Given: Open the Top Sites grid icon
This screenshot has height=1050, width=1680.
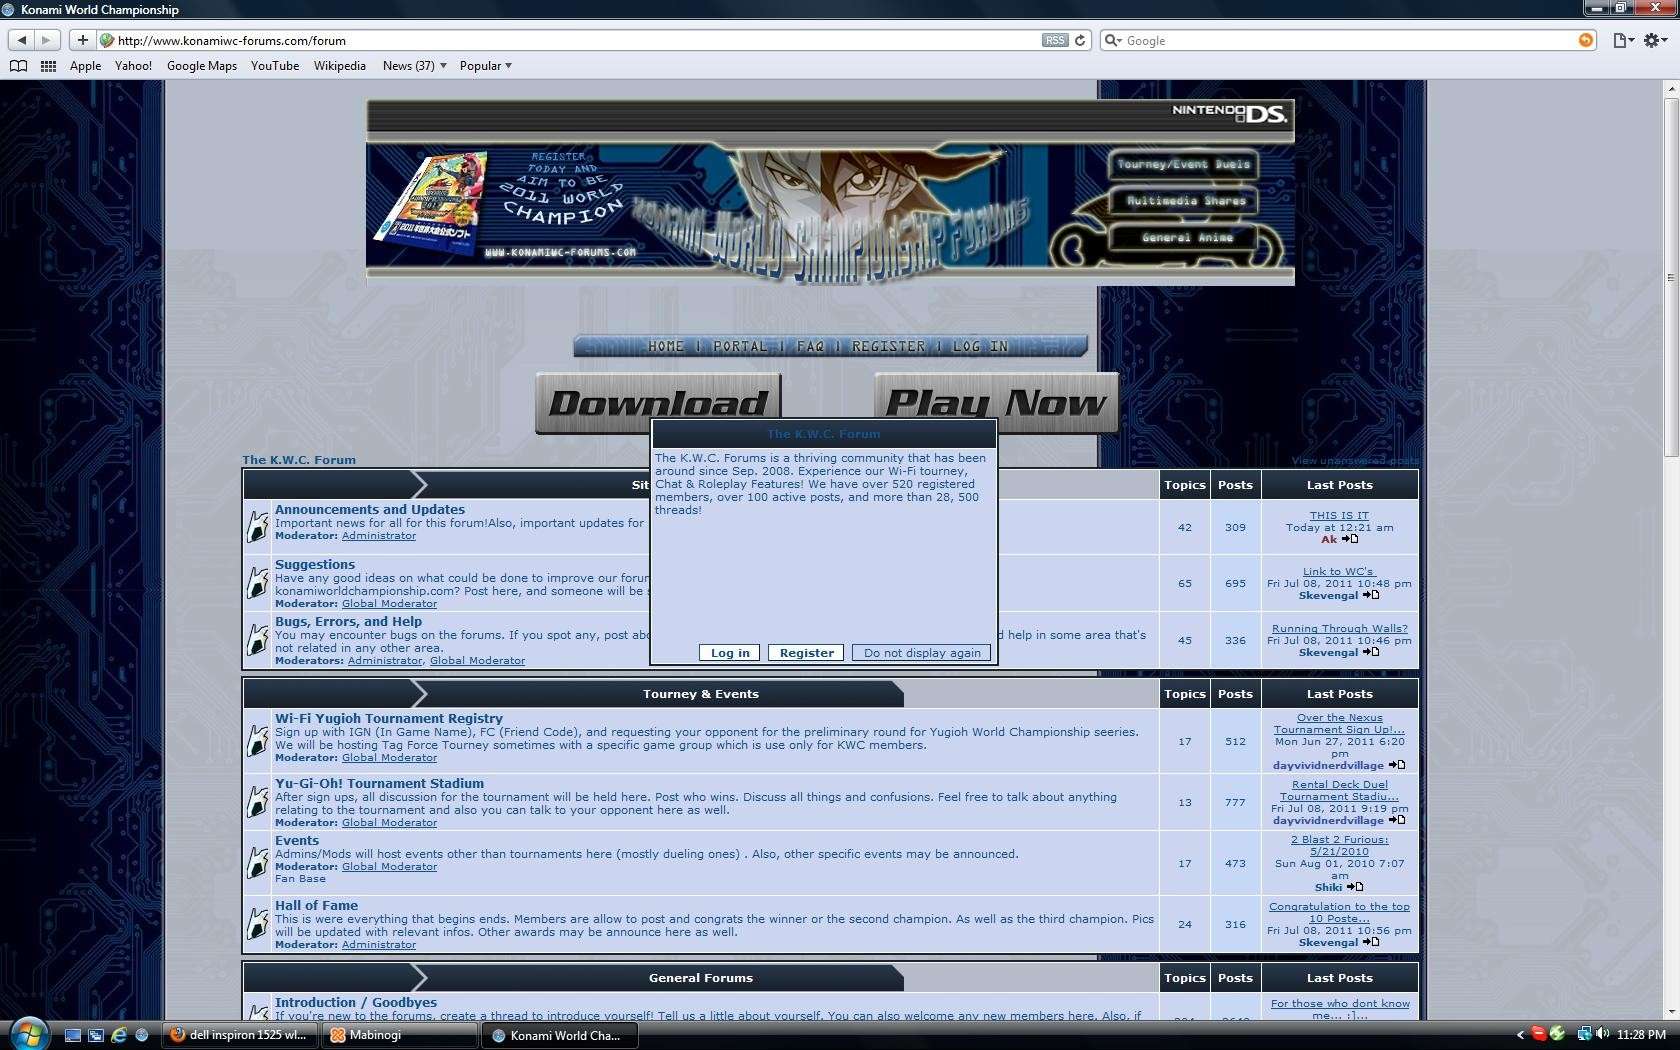Looking at the screenshot, I should pyautogui.click(x=48, y=66).
